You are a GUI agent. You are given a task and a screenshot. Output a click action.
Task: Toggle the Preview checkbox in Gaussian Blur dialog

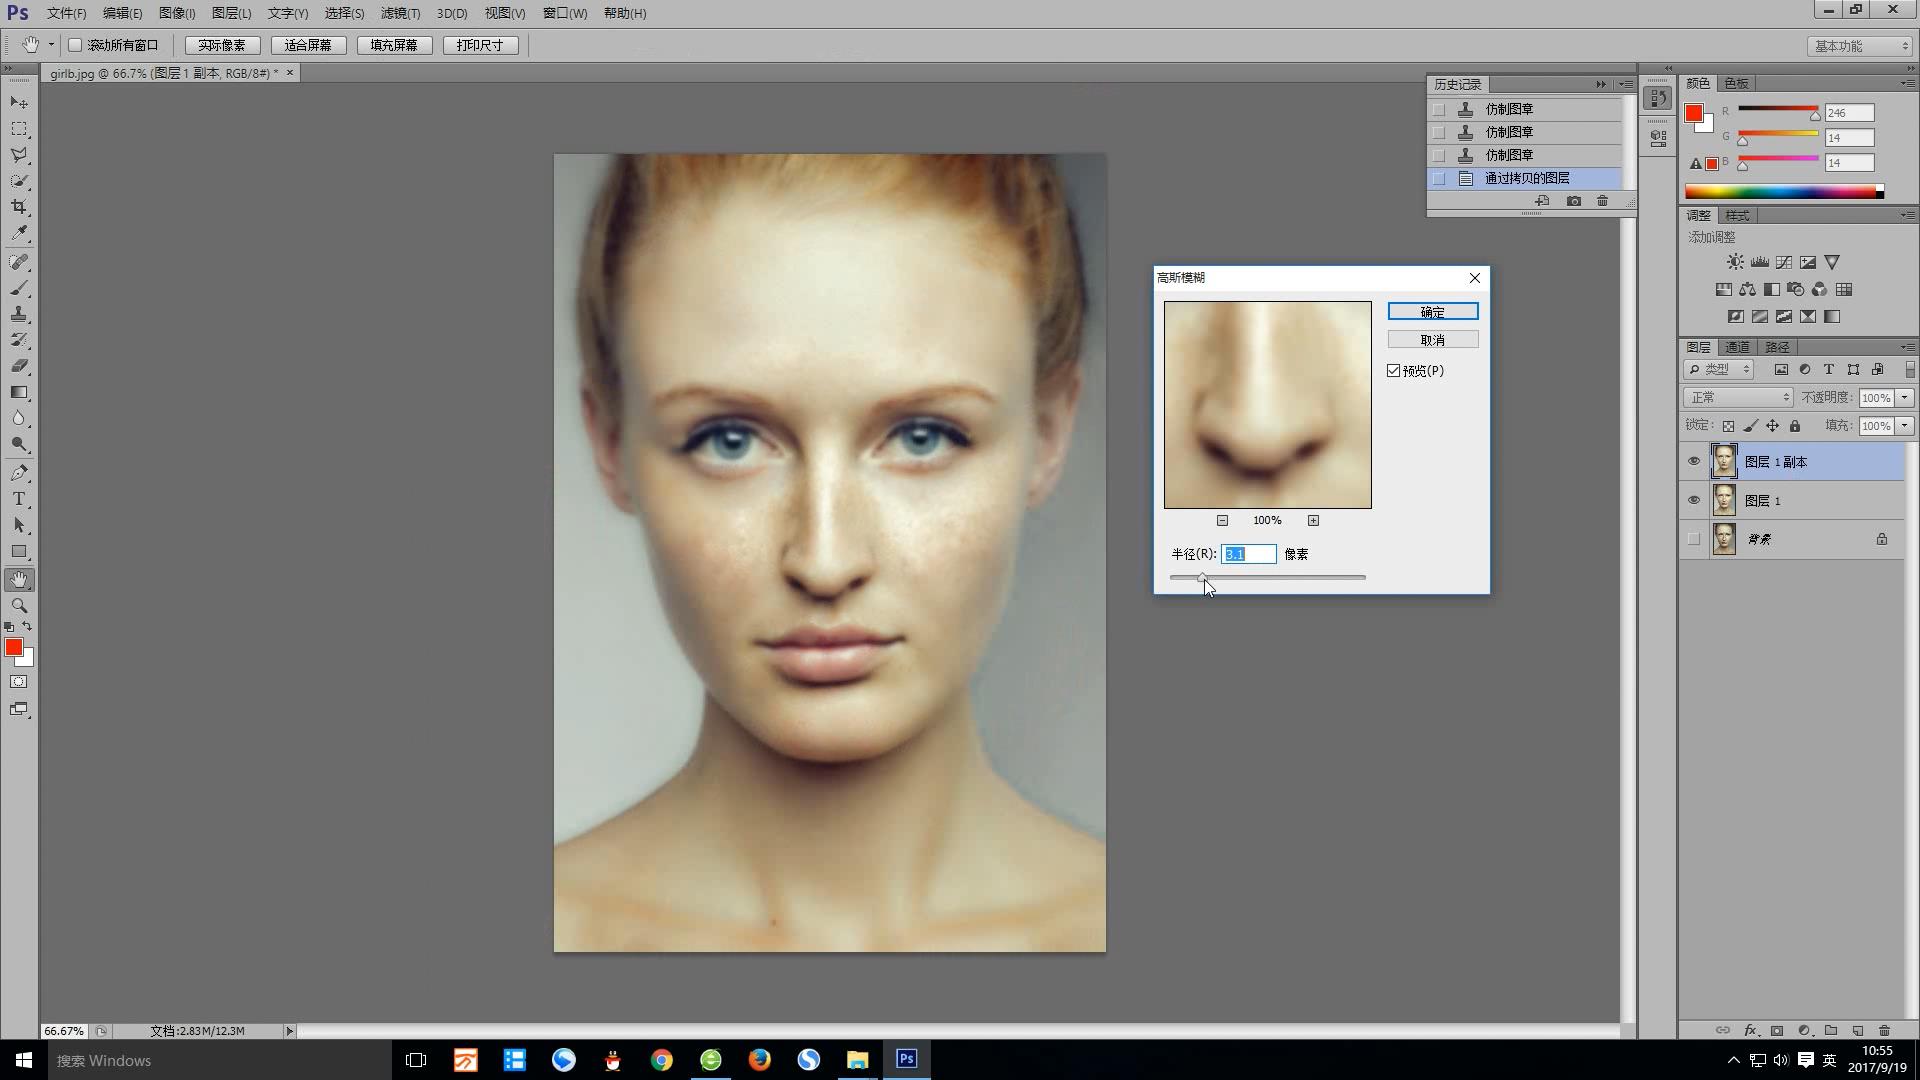pos(1393,371)
